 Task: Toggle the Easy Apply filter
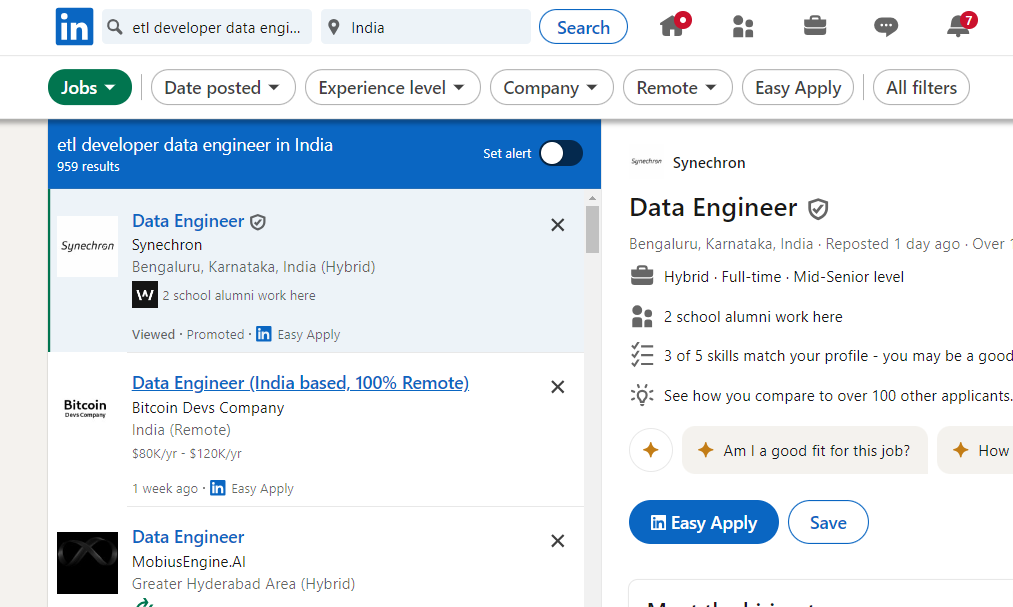[797, 88]
